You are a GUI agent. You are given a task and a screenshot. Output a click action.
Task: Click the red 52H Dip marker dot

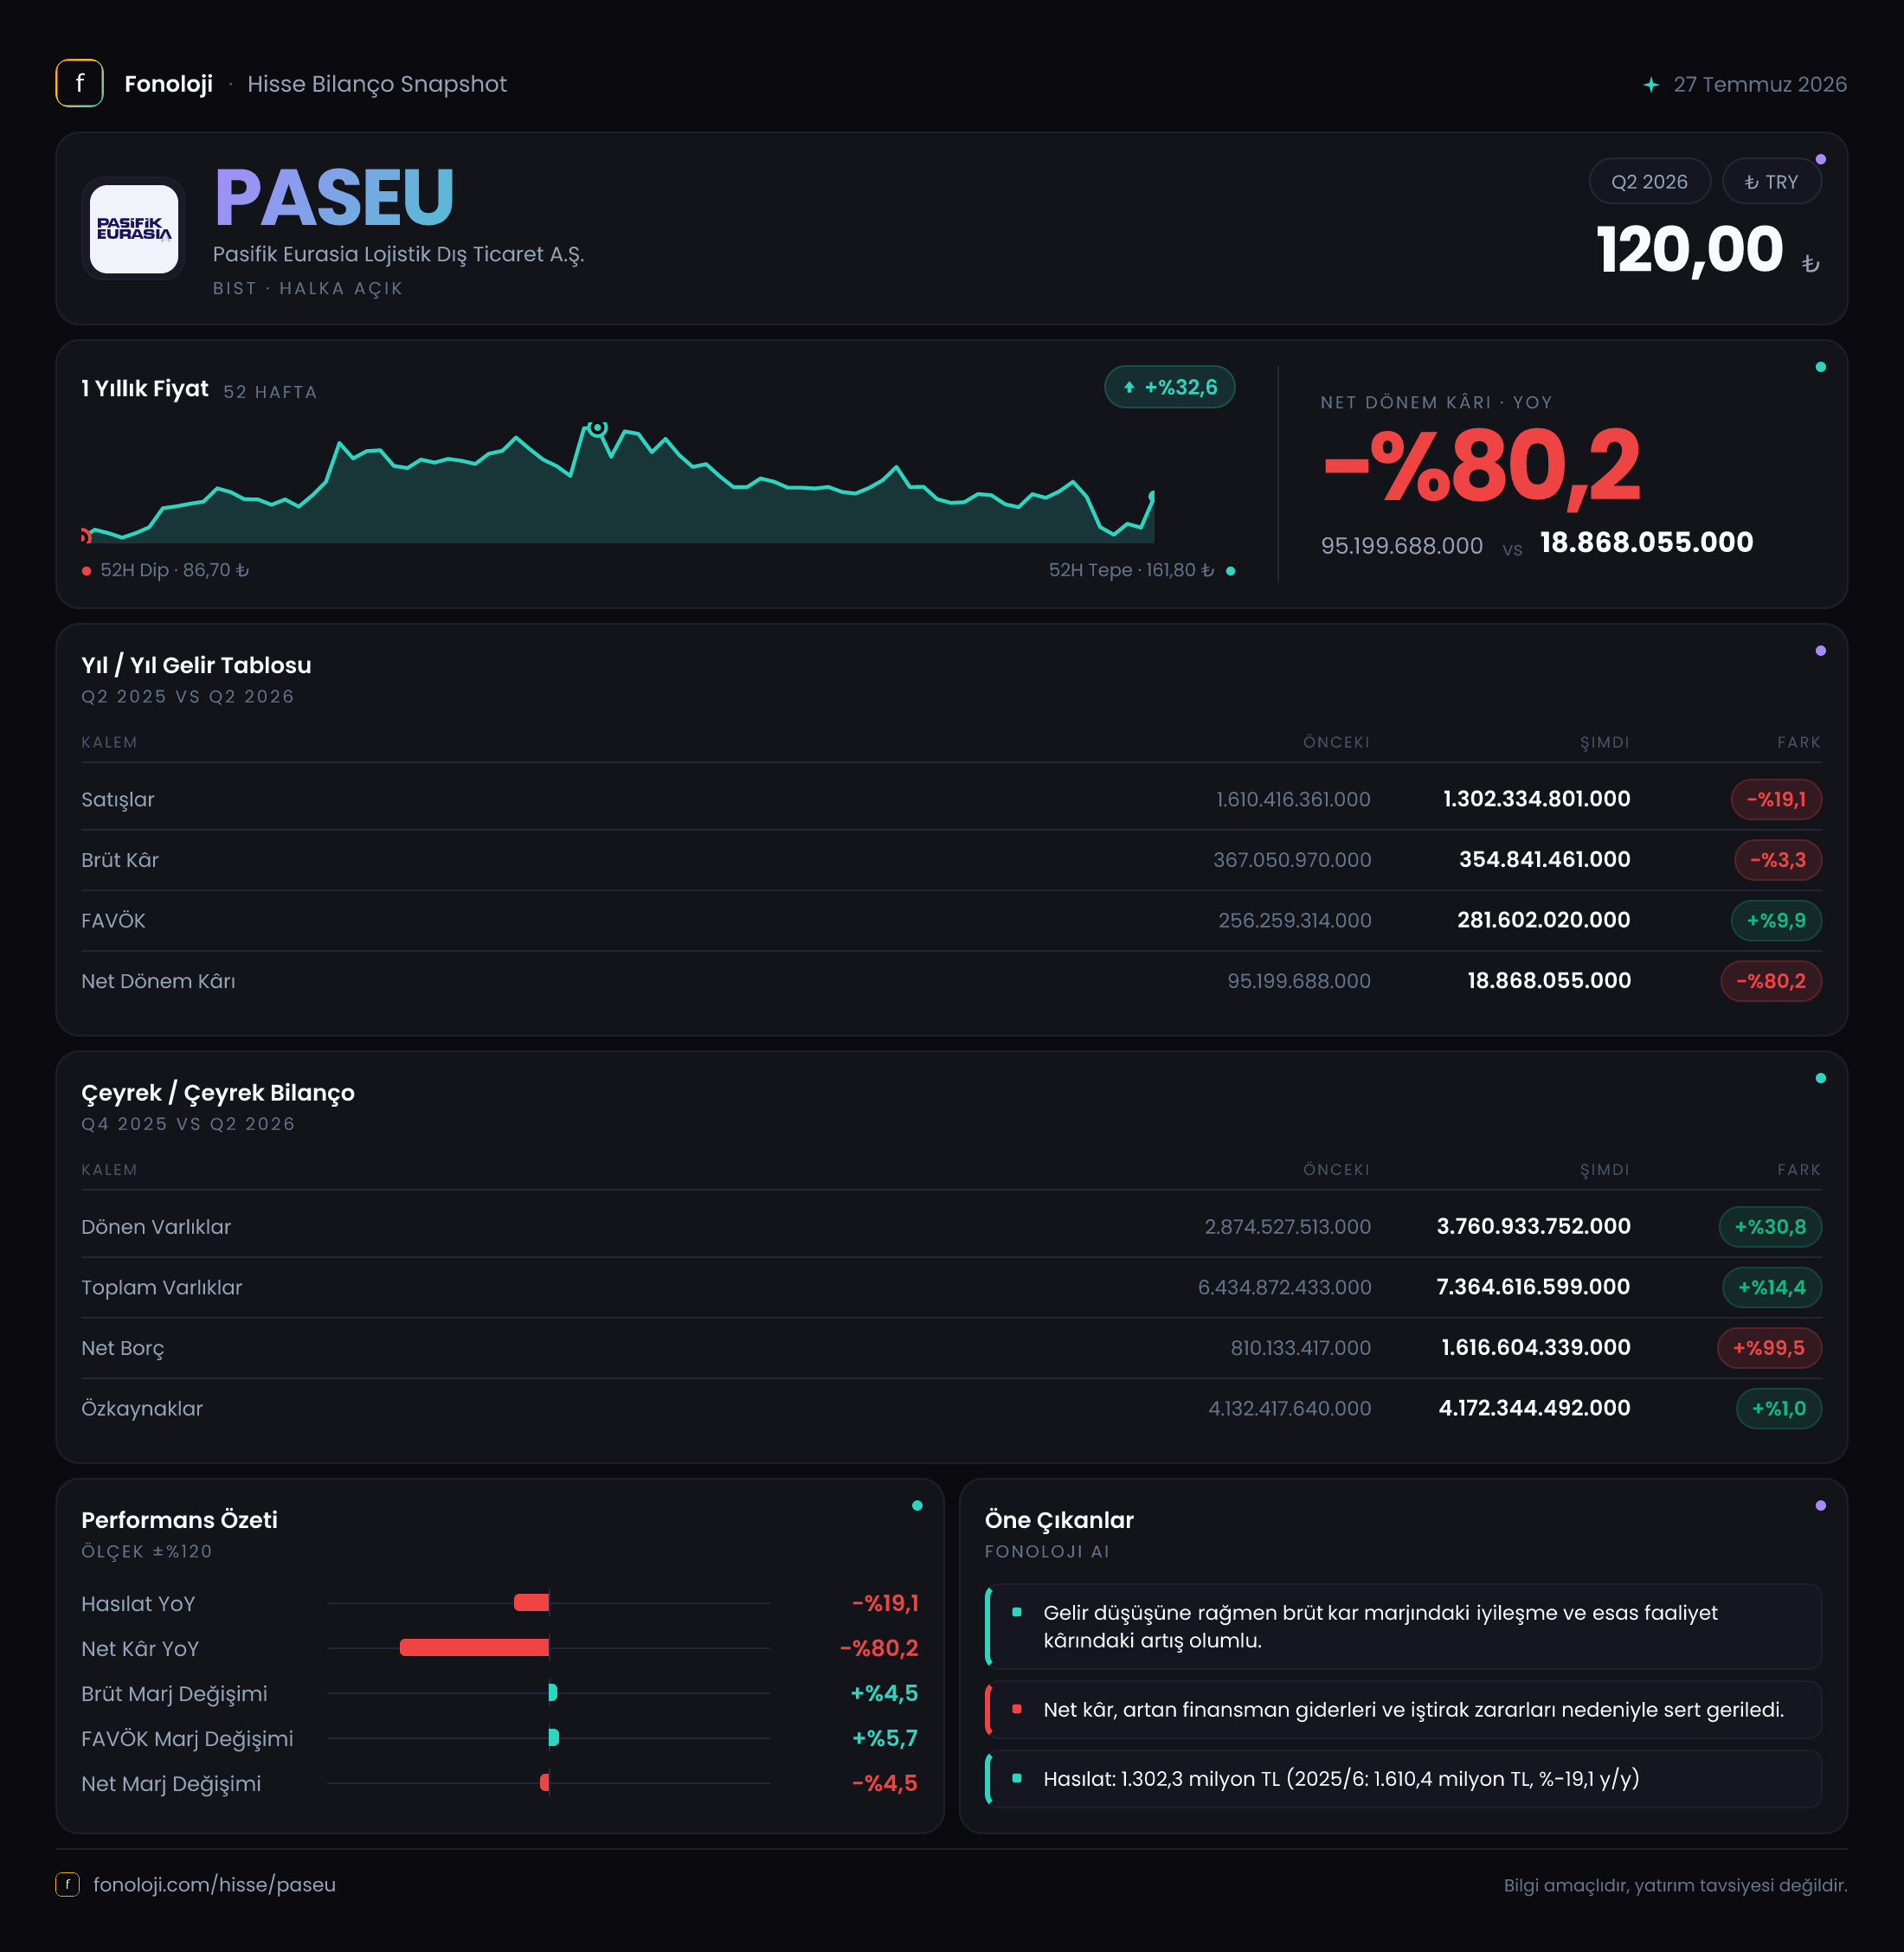87,571
